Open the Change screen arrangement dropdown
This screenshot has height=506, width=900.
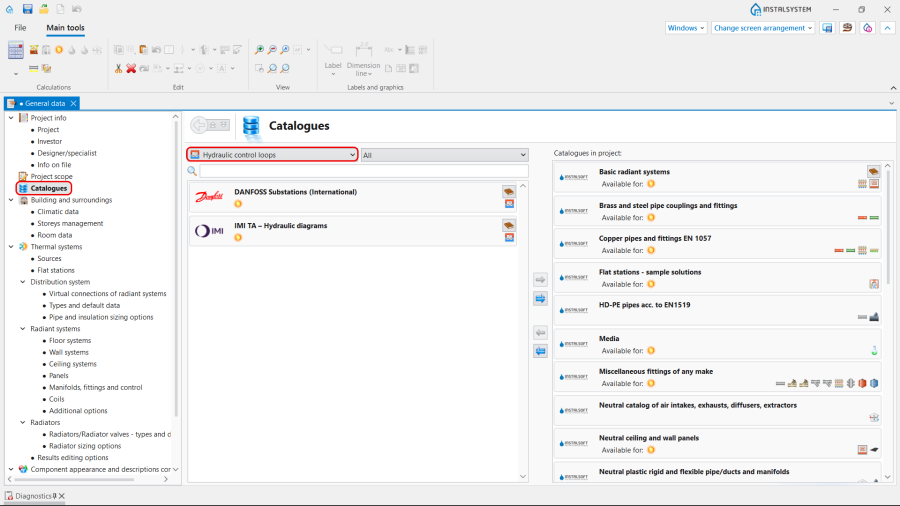763,28
